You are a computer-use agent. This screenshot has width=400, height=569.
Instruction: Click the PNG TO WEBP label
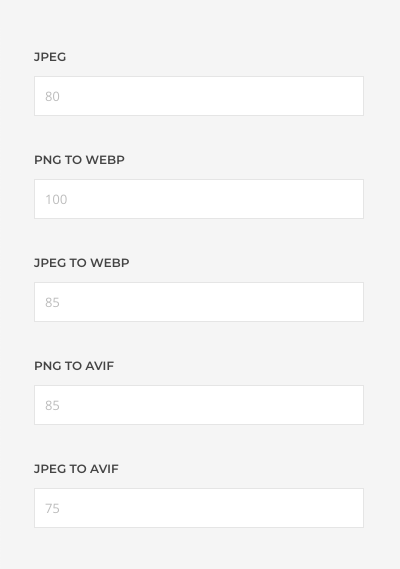tap(79, 160)
